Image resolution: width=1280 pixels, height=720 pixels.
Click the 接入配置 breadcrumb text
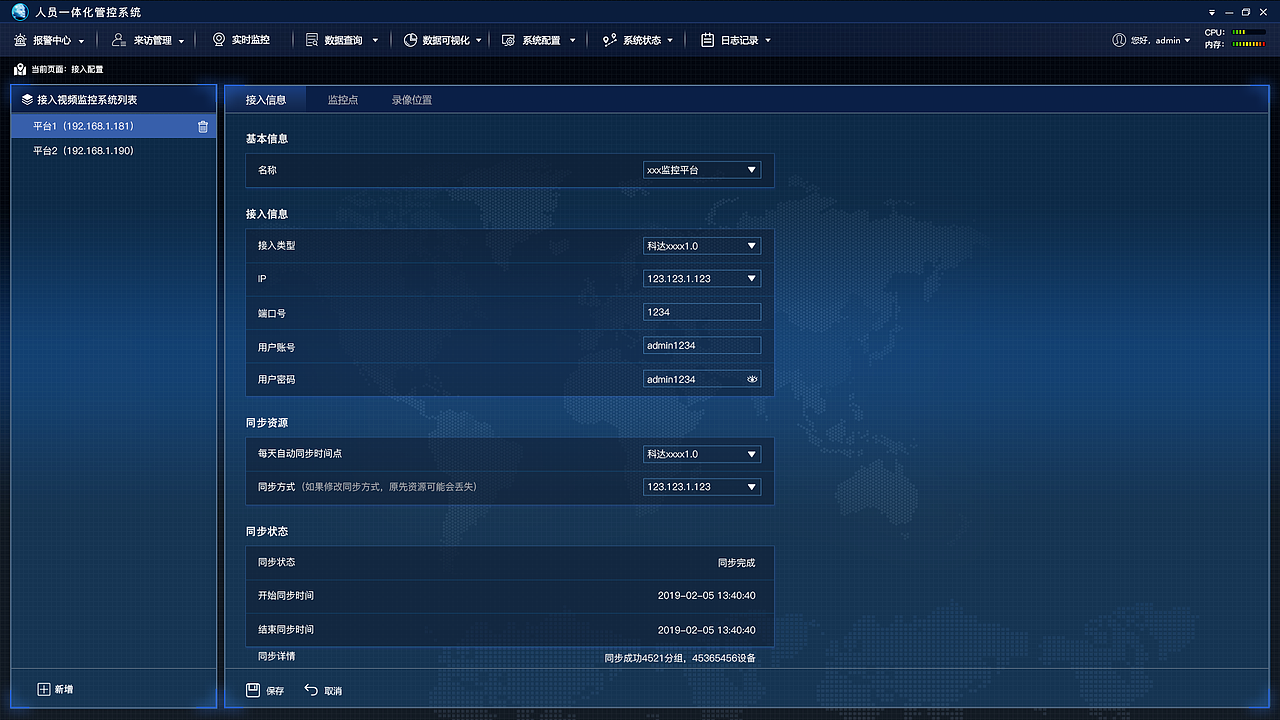[x=87, y=69]
